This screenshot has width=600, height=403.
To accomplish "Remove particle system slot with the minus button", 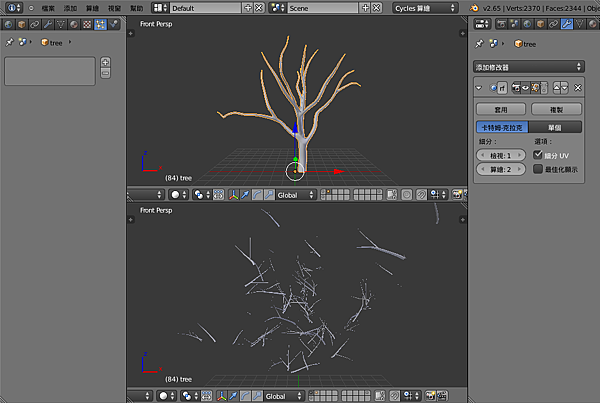I will [x=105, y=73].
